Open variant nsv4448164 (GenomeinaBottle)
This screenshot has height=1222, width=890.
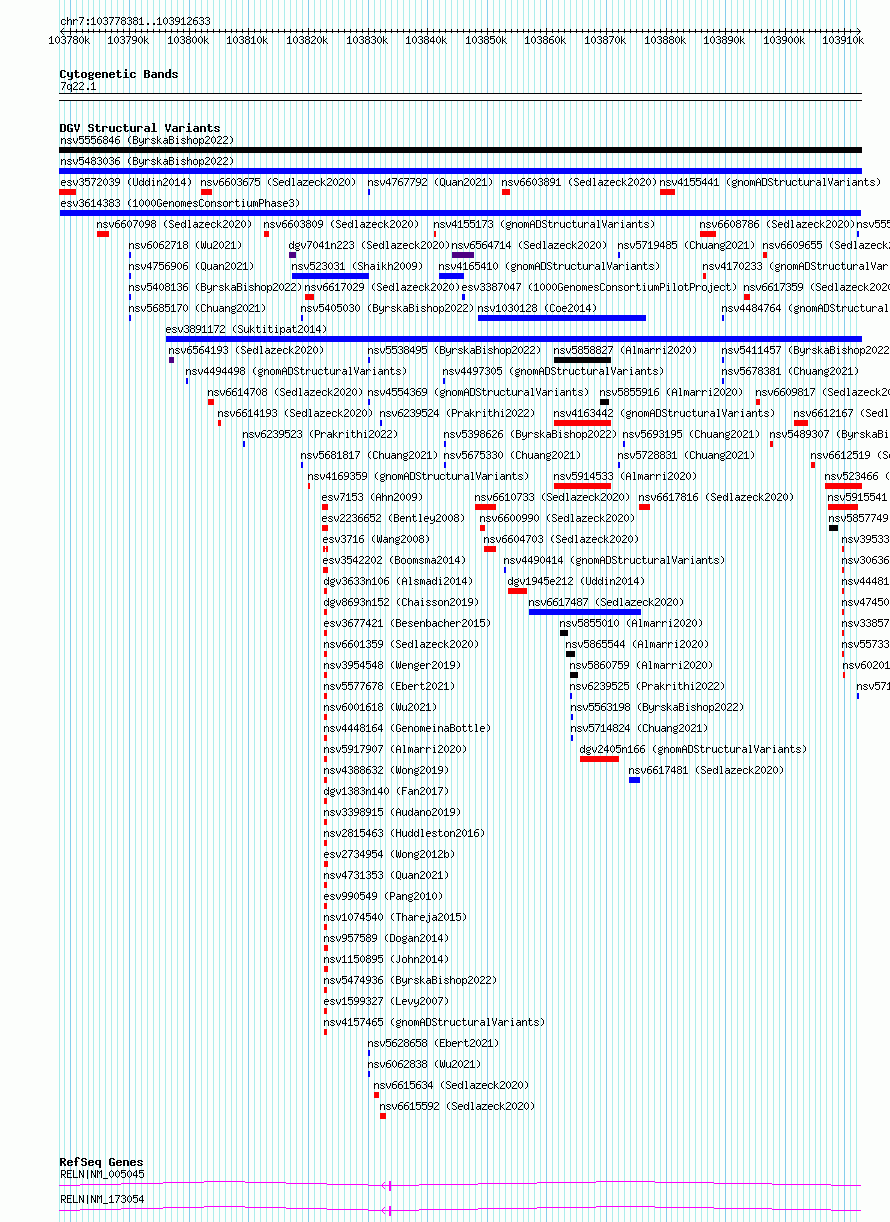coord(406,728)
